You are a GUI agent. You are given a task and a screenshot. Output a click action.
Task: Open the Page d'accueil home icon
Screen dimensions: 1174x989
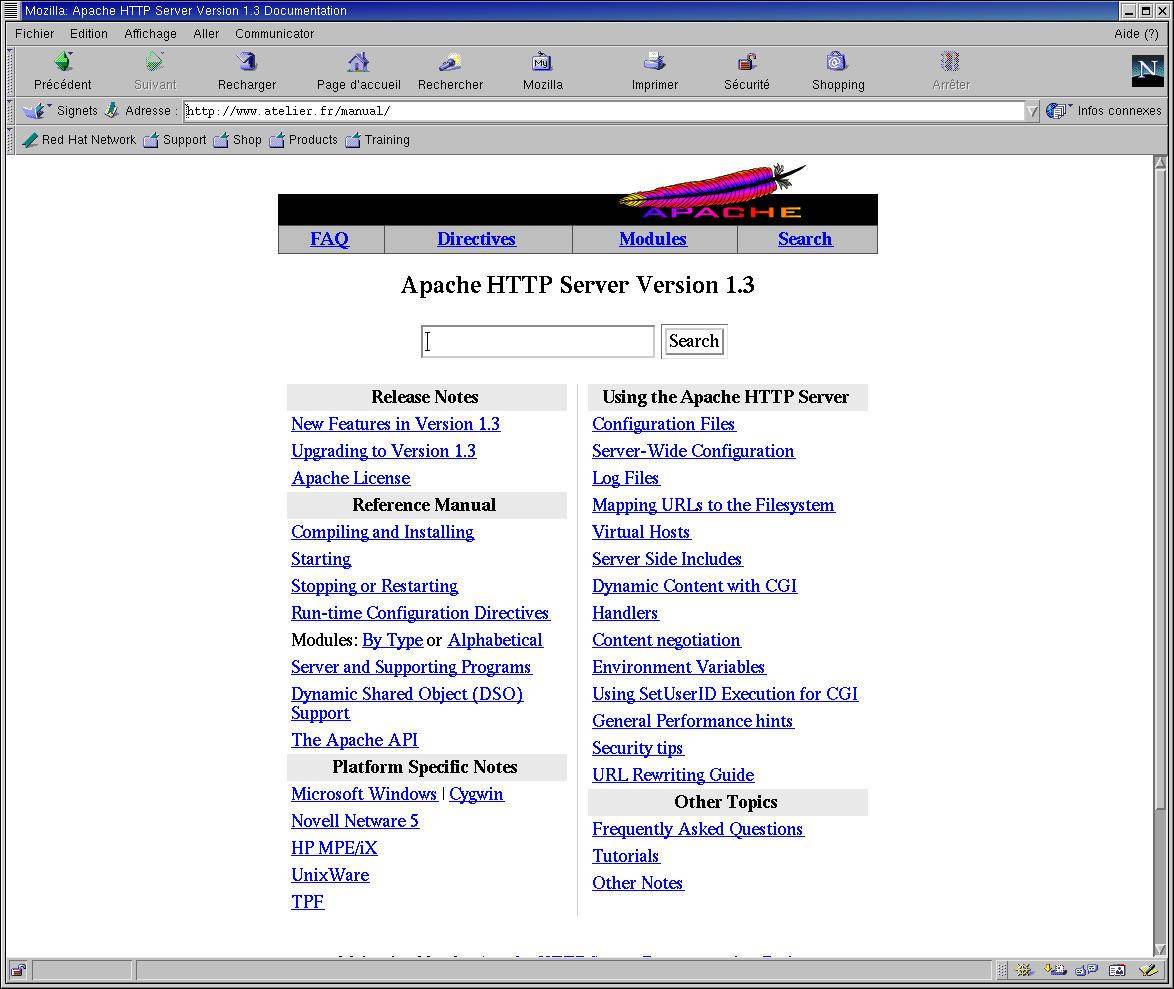[359, 61]
